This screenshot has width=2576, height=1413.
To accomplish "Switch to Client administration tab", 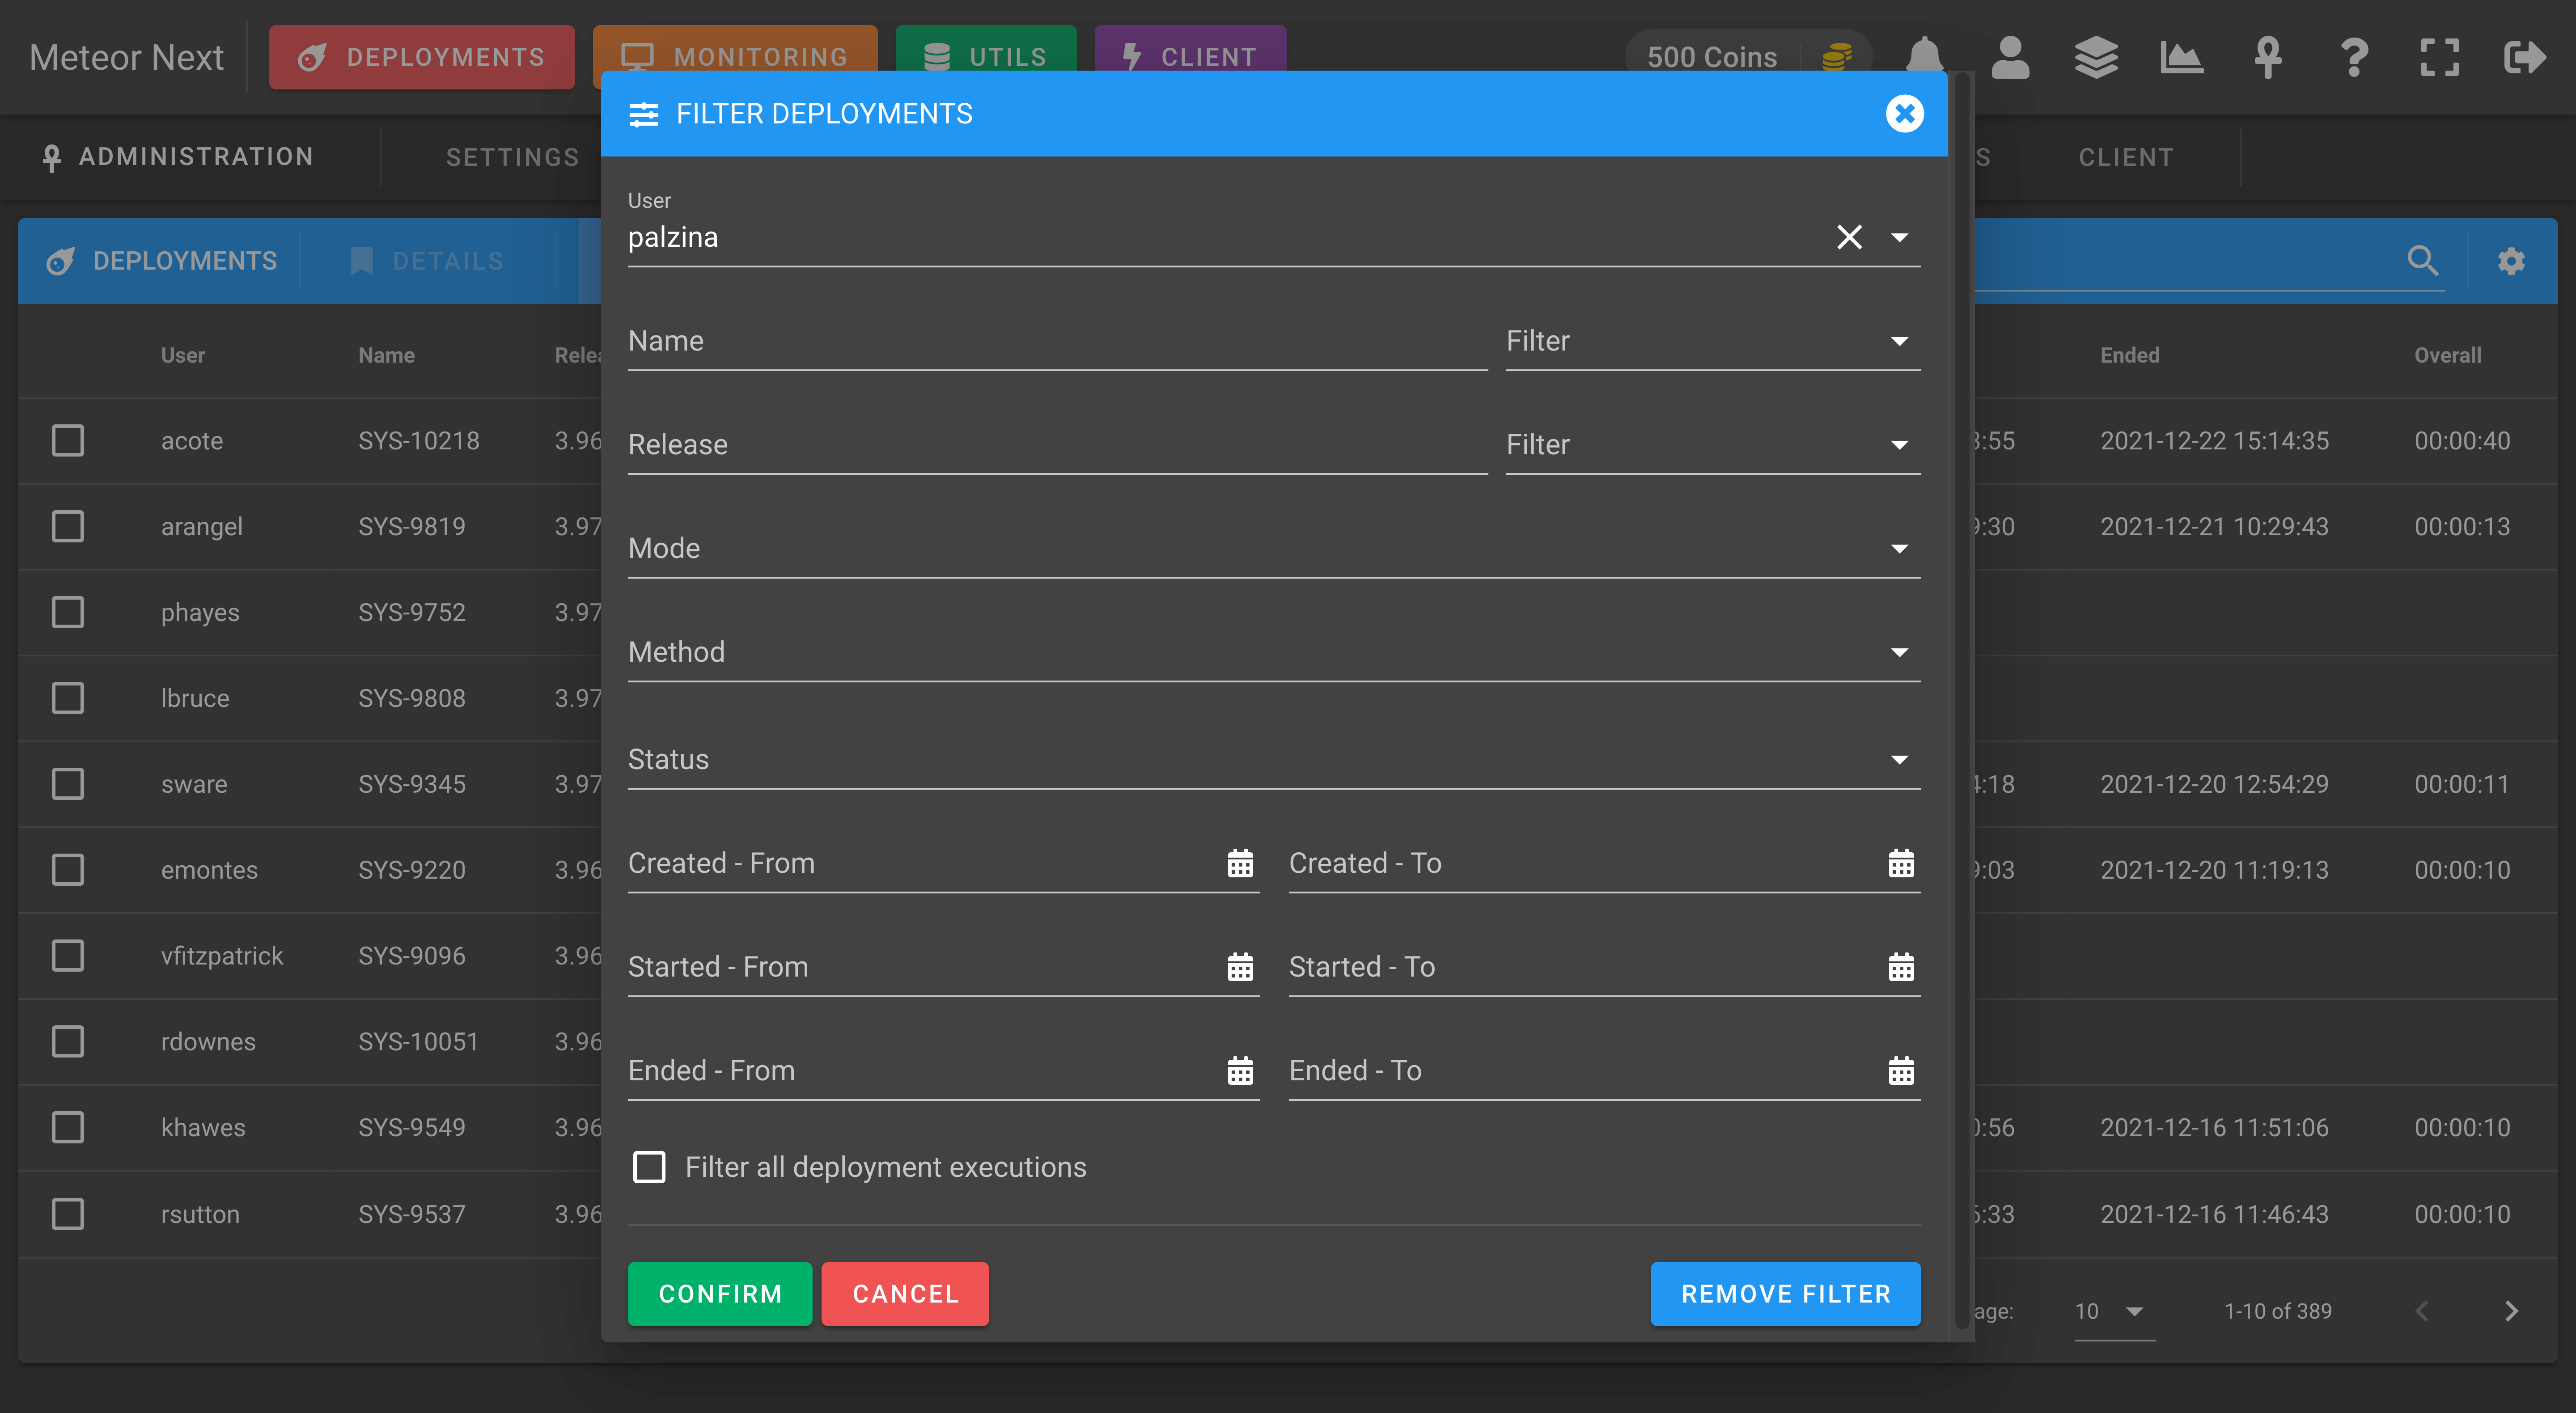I will pyautogui.click(x=2126, y=157).
